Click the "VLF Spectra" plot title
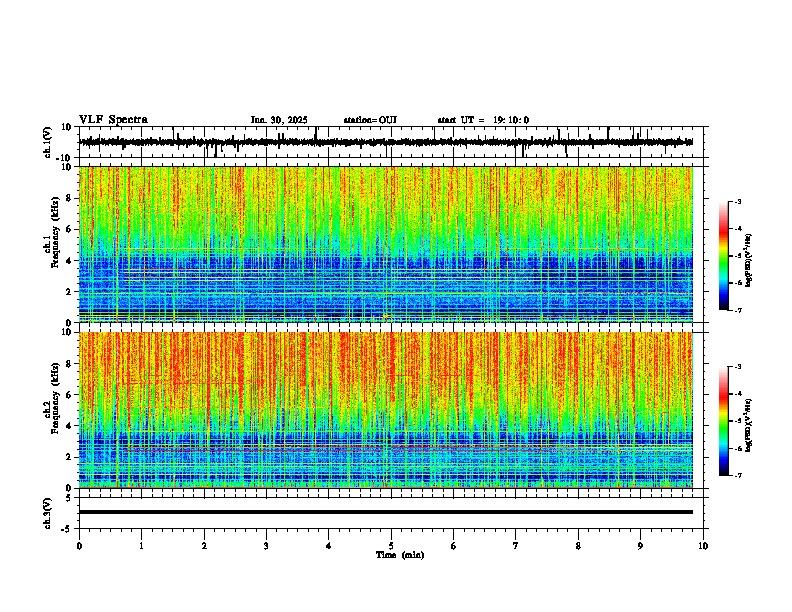This screenshot has width=792, height=612. [x=113, y=119]
